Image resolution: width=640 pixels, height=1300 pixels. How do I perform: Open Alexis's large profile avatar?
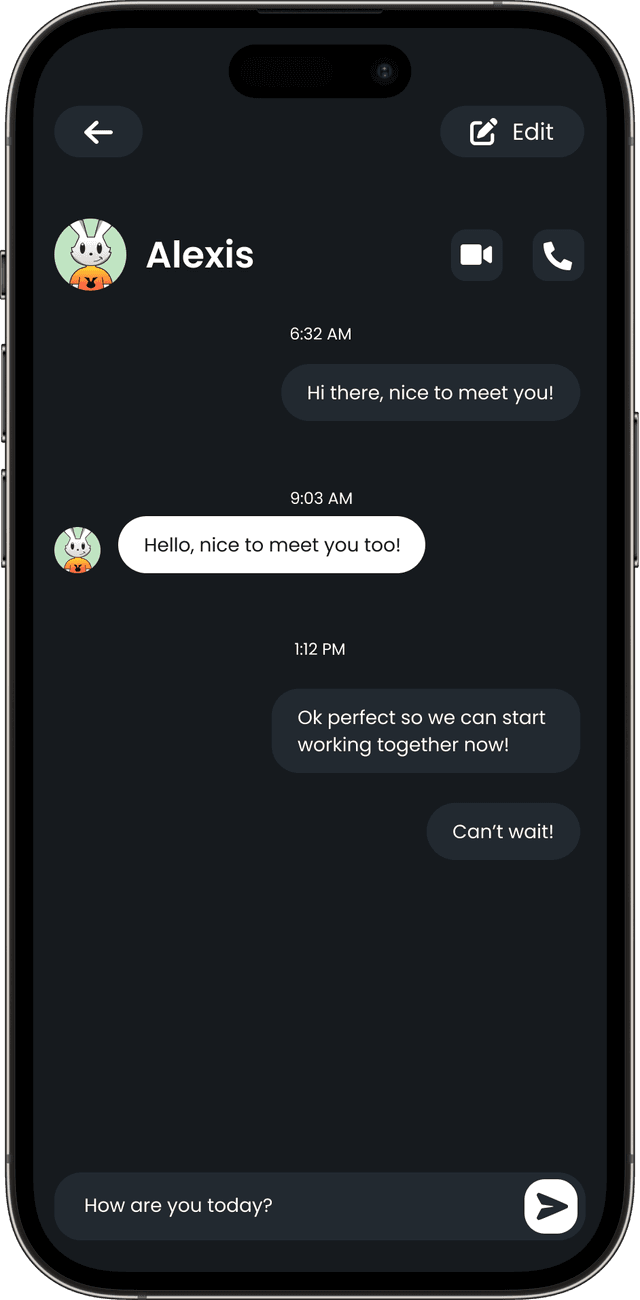pyautogui.click(x=90, y=255)
